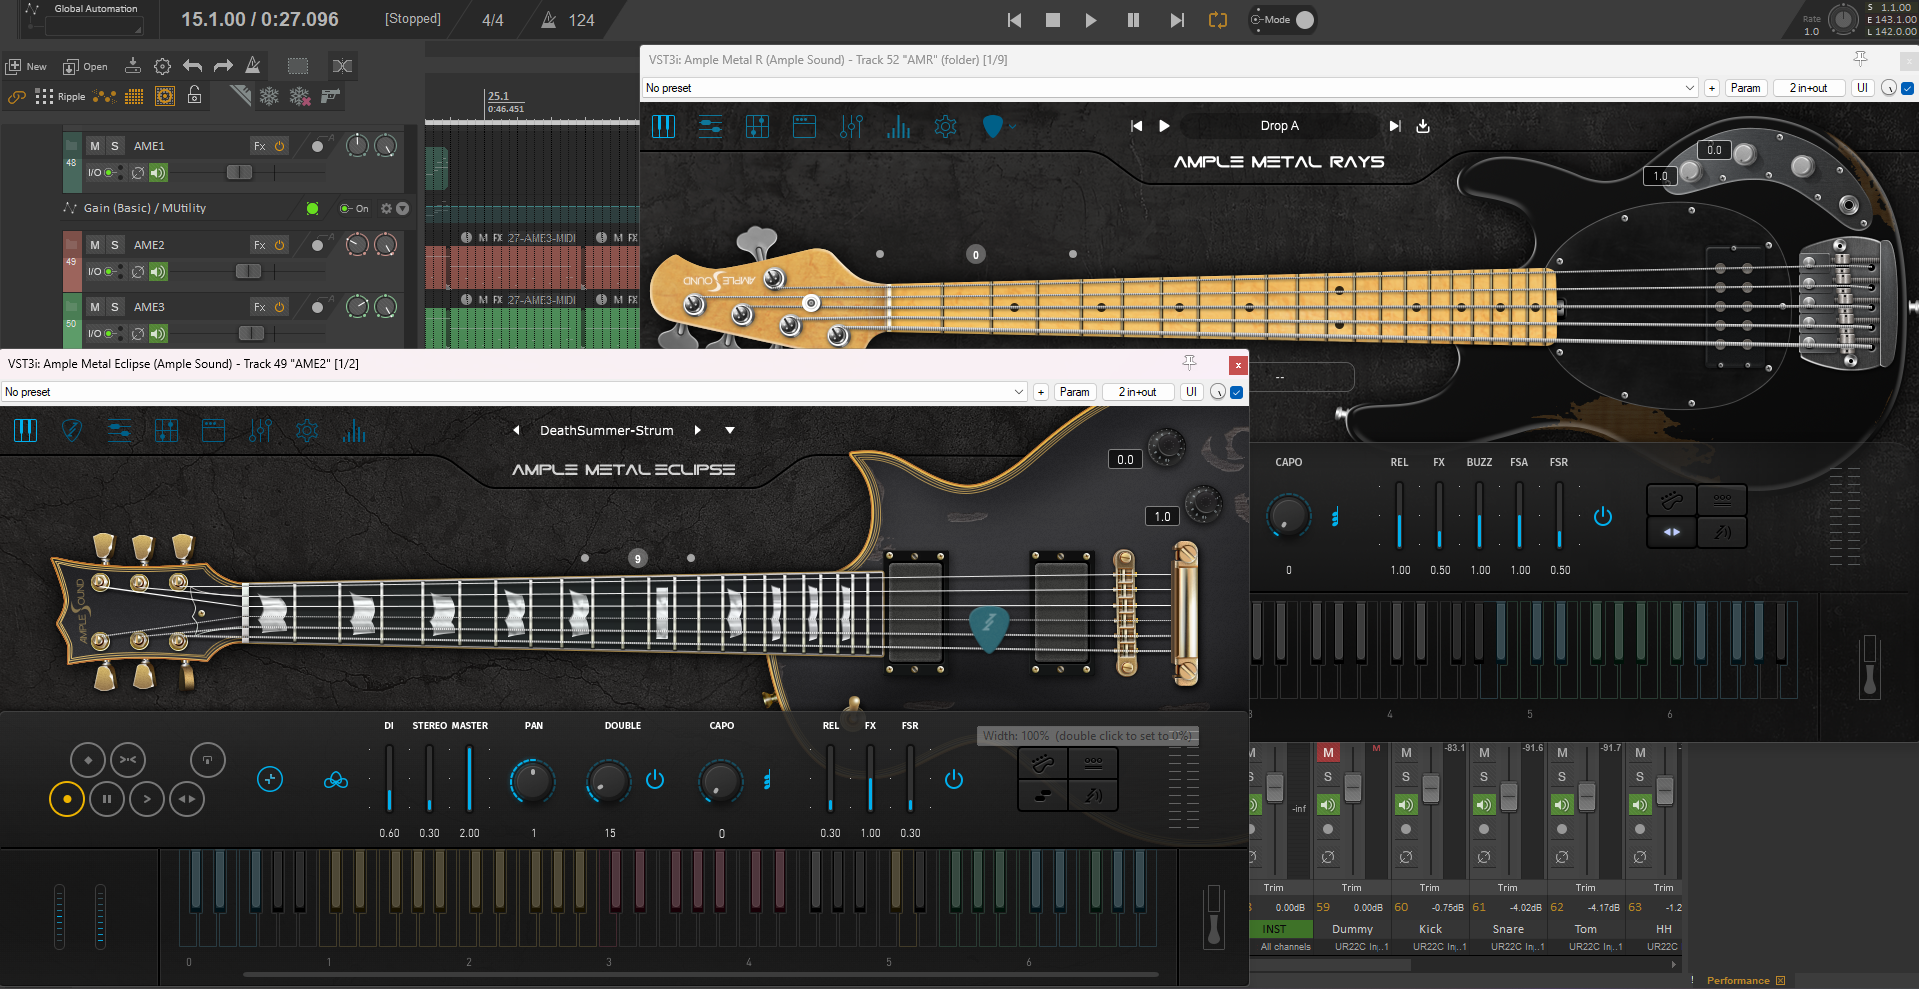Screen dimensions: 1919x989
Task: Toggle bypass checkbox in Ample Metal R window
Action: tap(1907, 88)
